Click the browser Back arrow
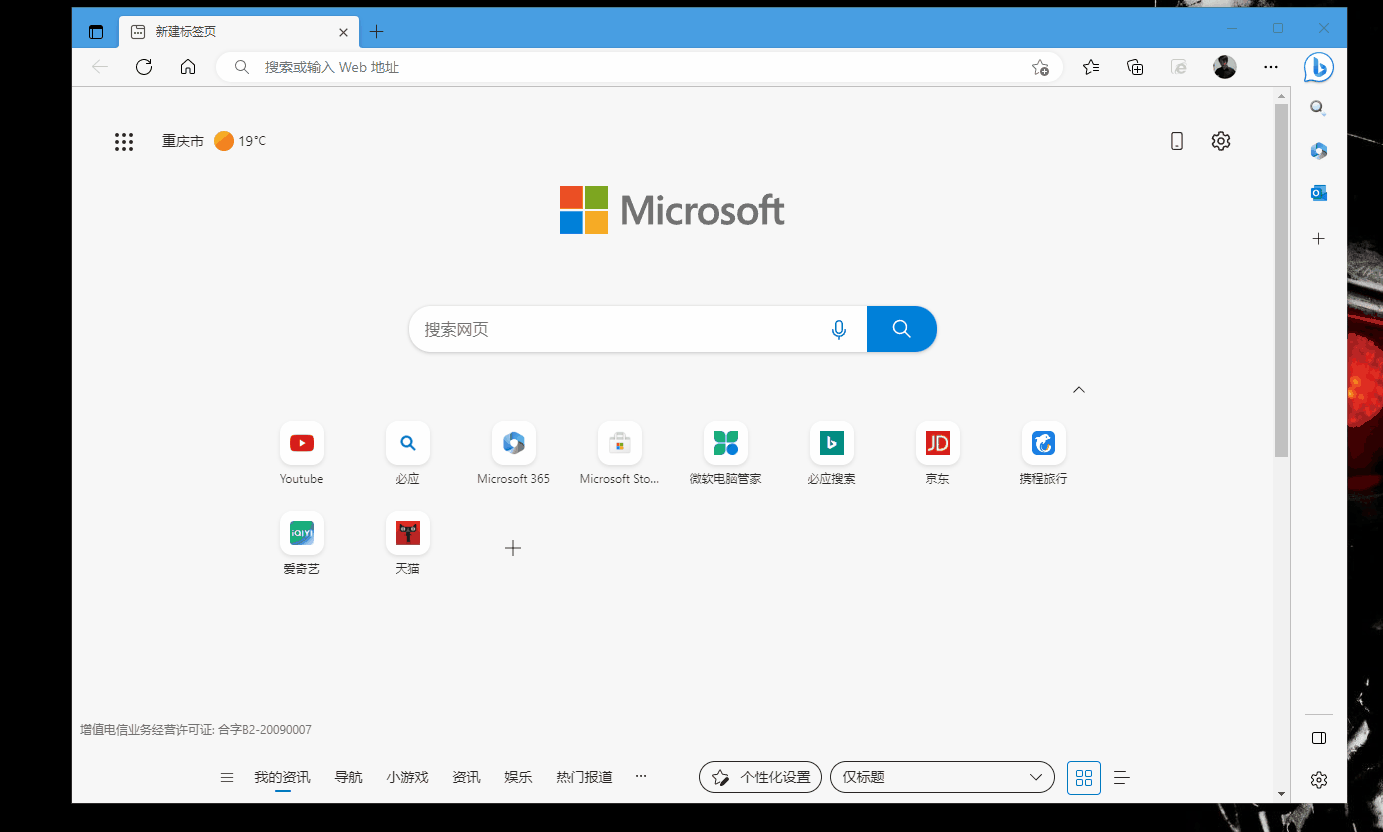Screen dimensions: 1383x832 click(100, 67)
